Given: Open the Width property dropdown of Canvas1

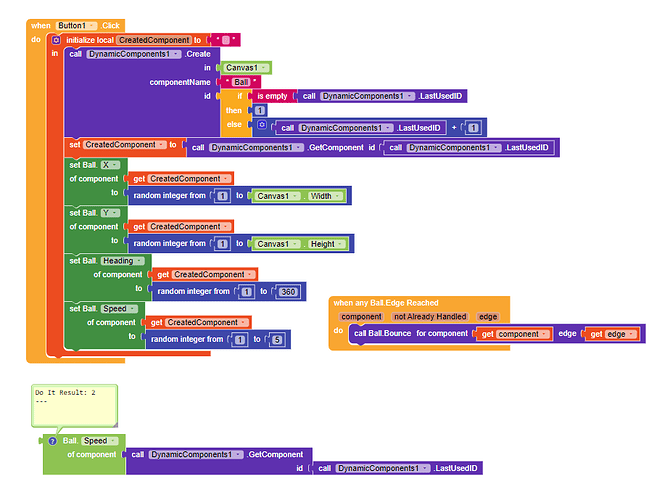Looking at the screenshot, I should (x=326, y=196).
